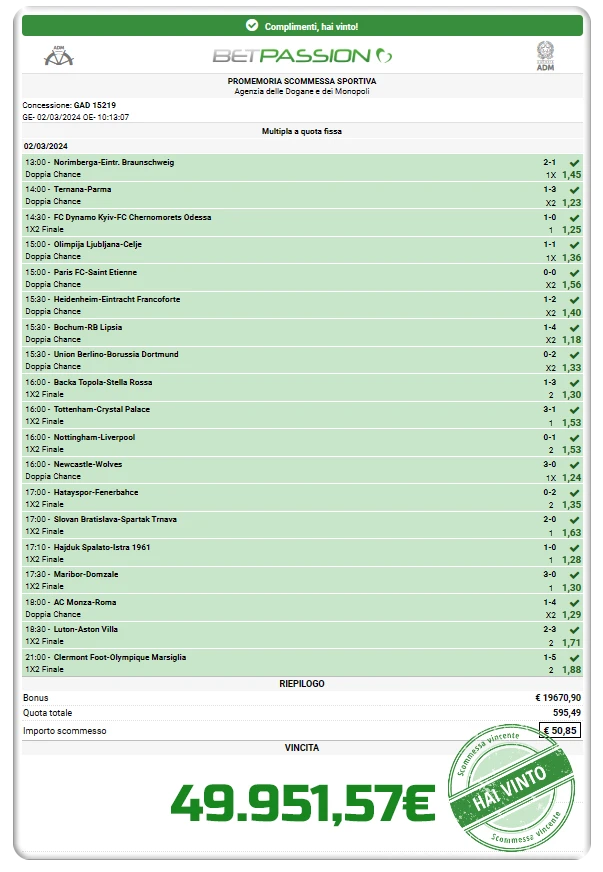Click the green check for Clermont Foot-Olympique Marsiglia

coord(575,658)
